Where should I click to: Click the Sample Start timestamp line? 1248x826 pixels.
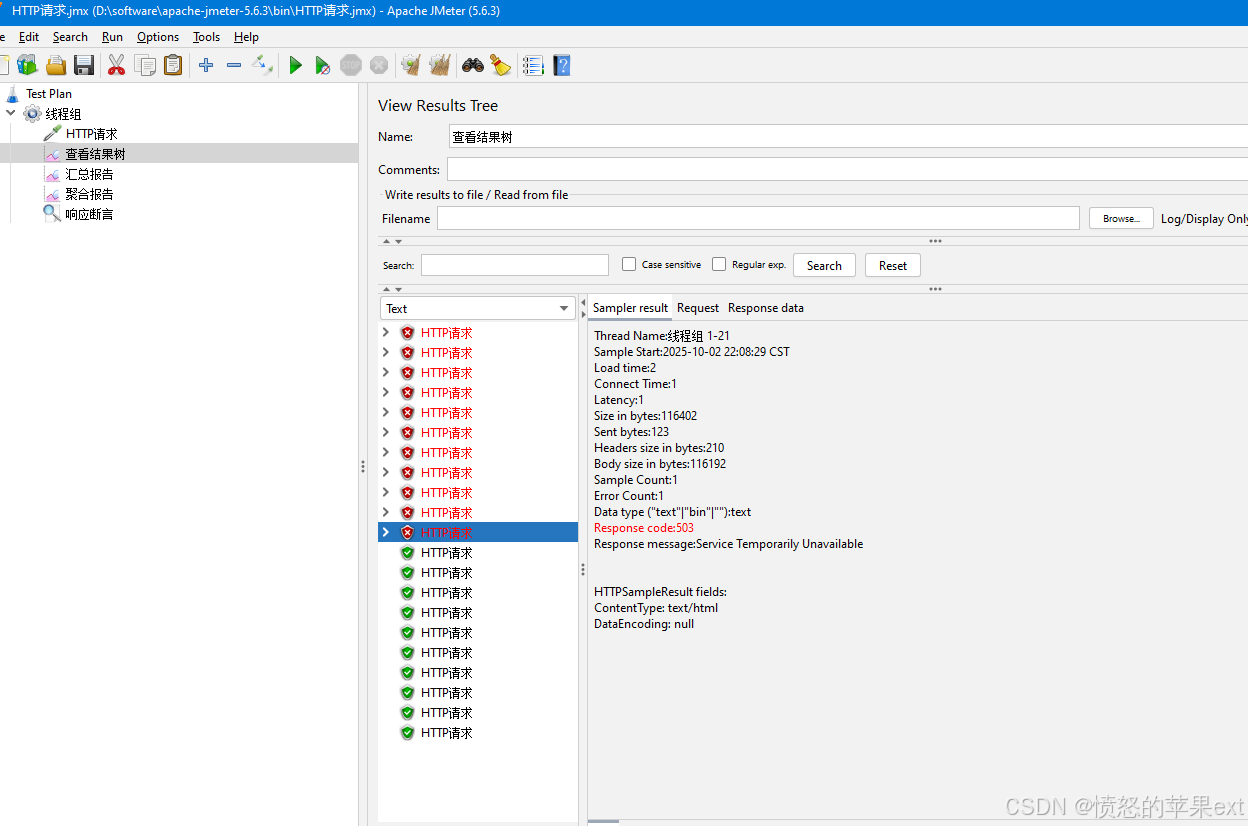692,352
